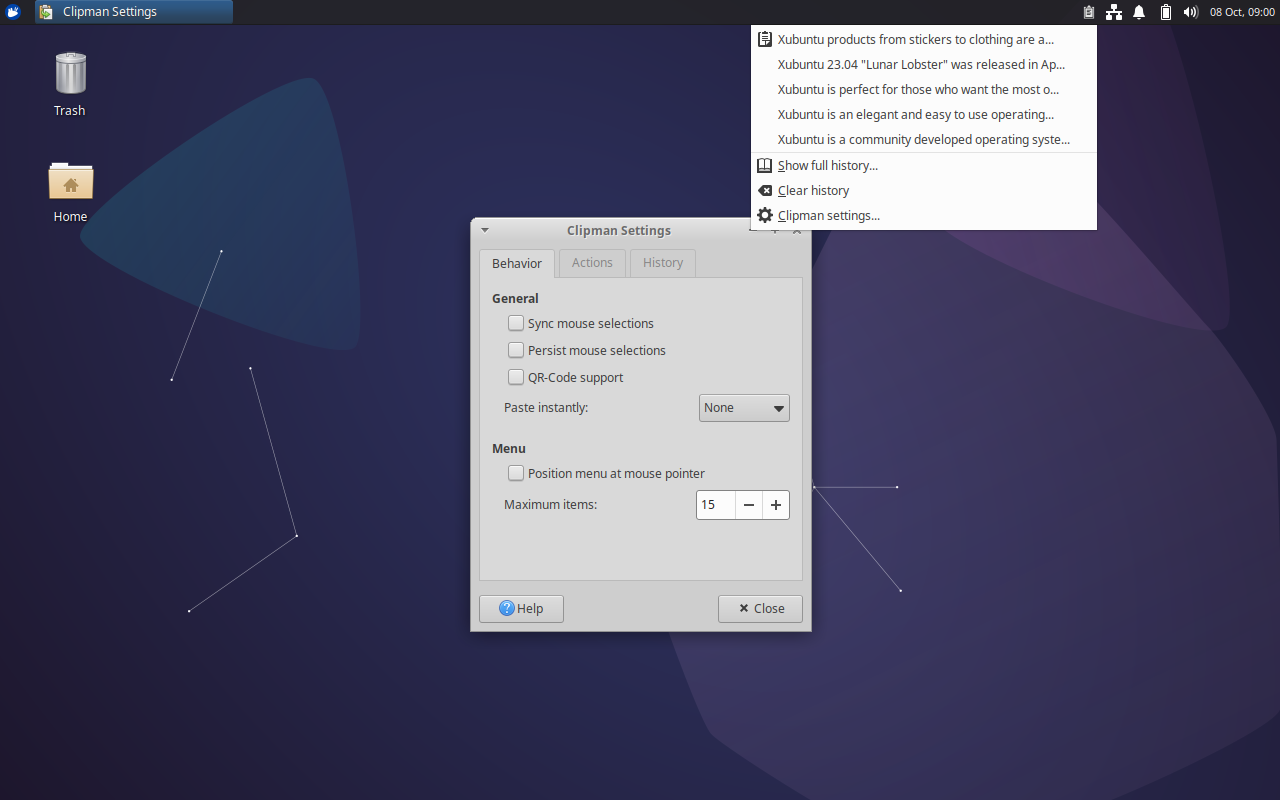Click the Close button in the dialog
Image resolution: width=1280 pixels, height=800 pixels.
(x=760, y=608)
